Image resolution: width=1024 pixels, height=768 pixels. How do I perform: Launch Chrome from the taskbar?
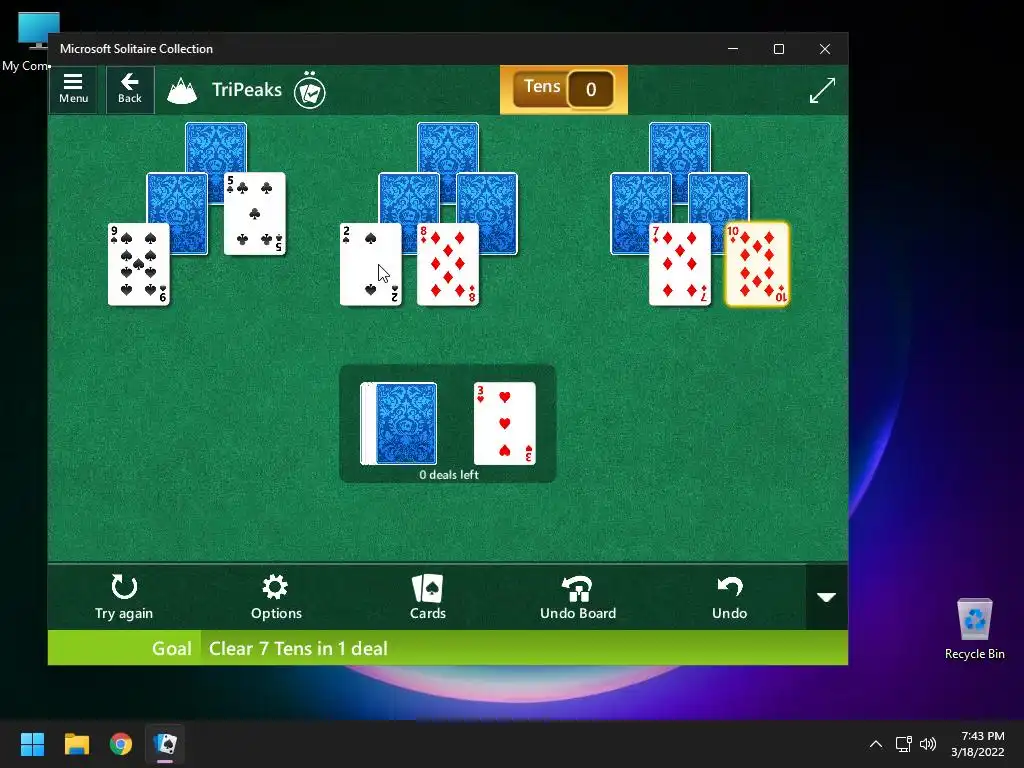click(121, 744)
